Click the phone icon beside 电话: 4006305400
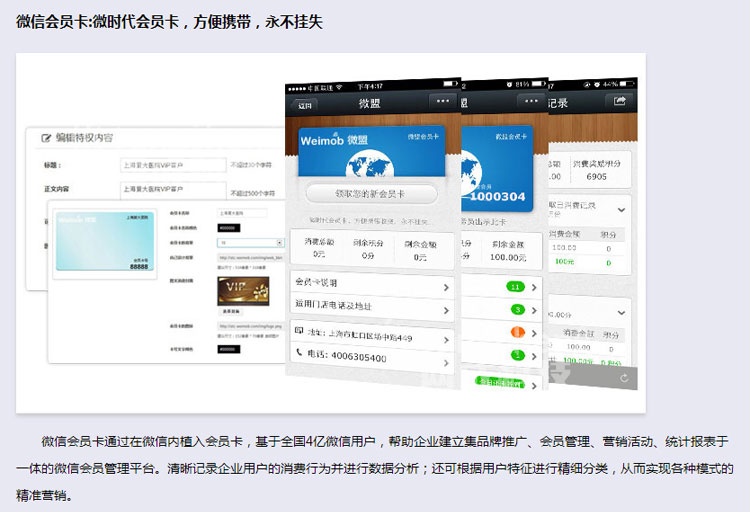This screenshot has height=512, width=750. tap(299, 353)
